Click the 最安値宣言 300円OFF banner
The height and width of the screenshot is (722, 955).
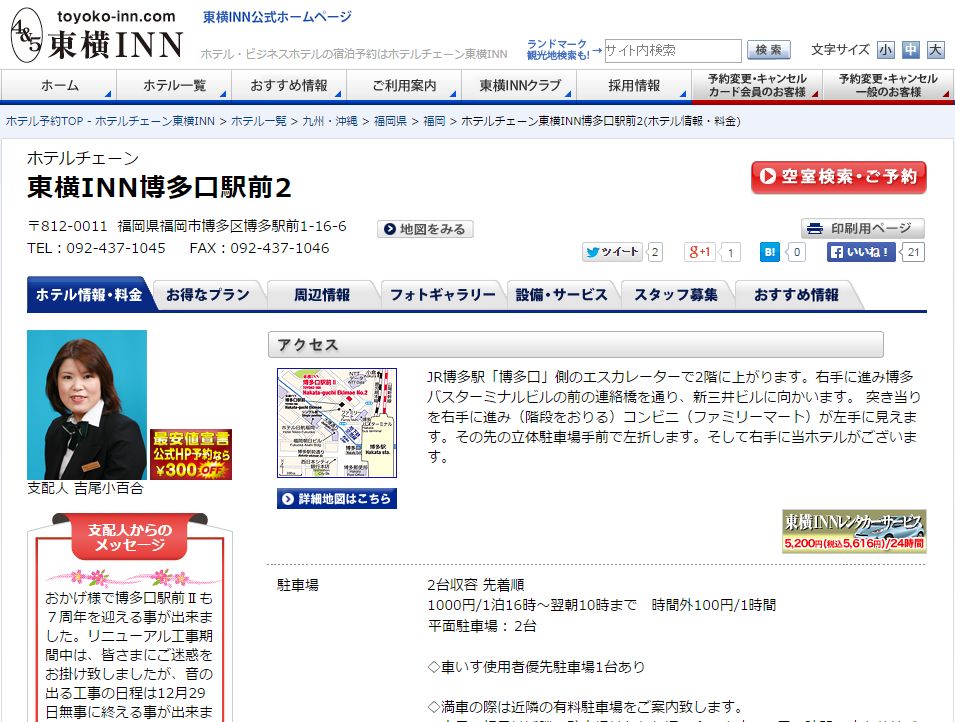coord(191,454)
